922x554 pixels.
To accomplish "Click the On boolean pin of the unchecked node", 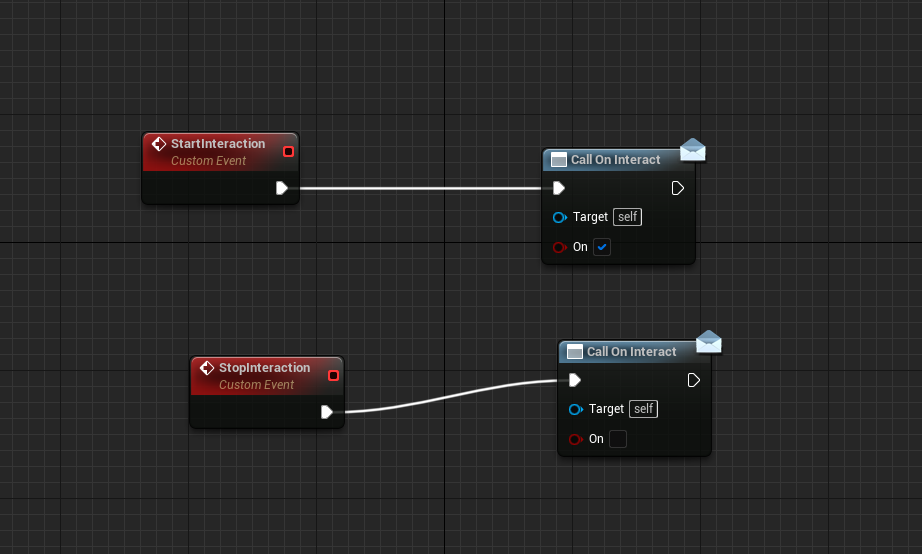I will 576,439.
